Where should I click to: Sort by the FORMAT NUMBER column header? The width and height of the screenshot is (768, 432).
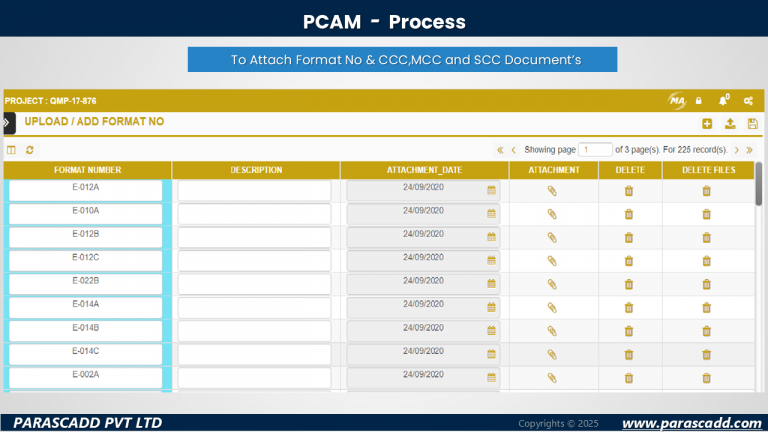(x=88, y=170)
